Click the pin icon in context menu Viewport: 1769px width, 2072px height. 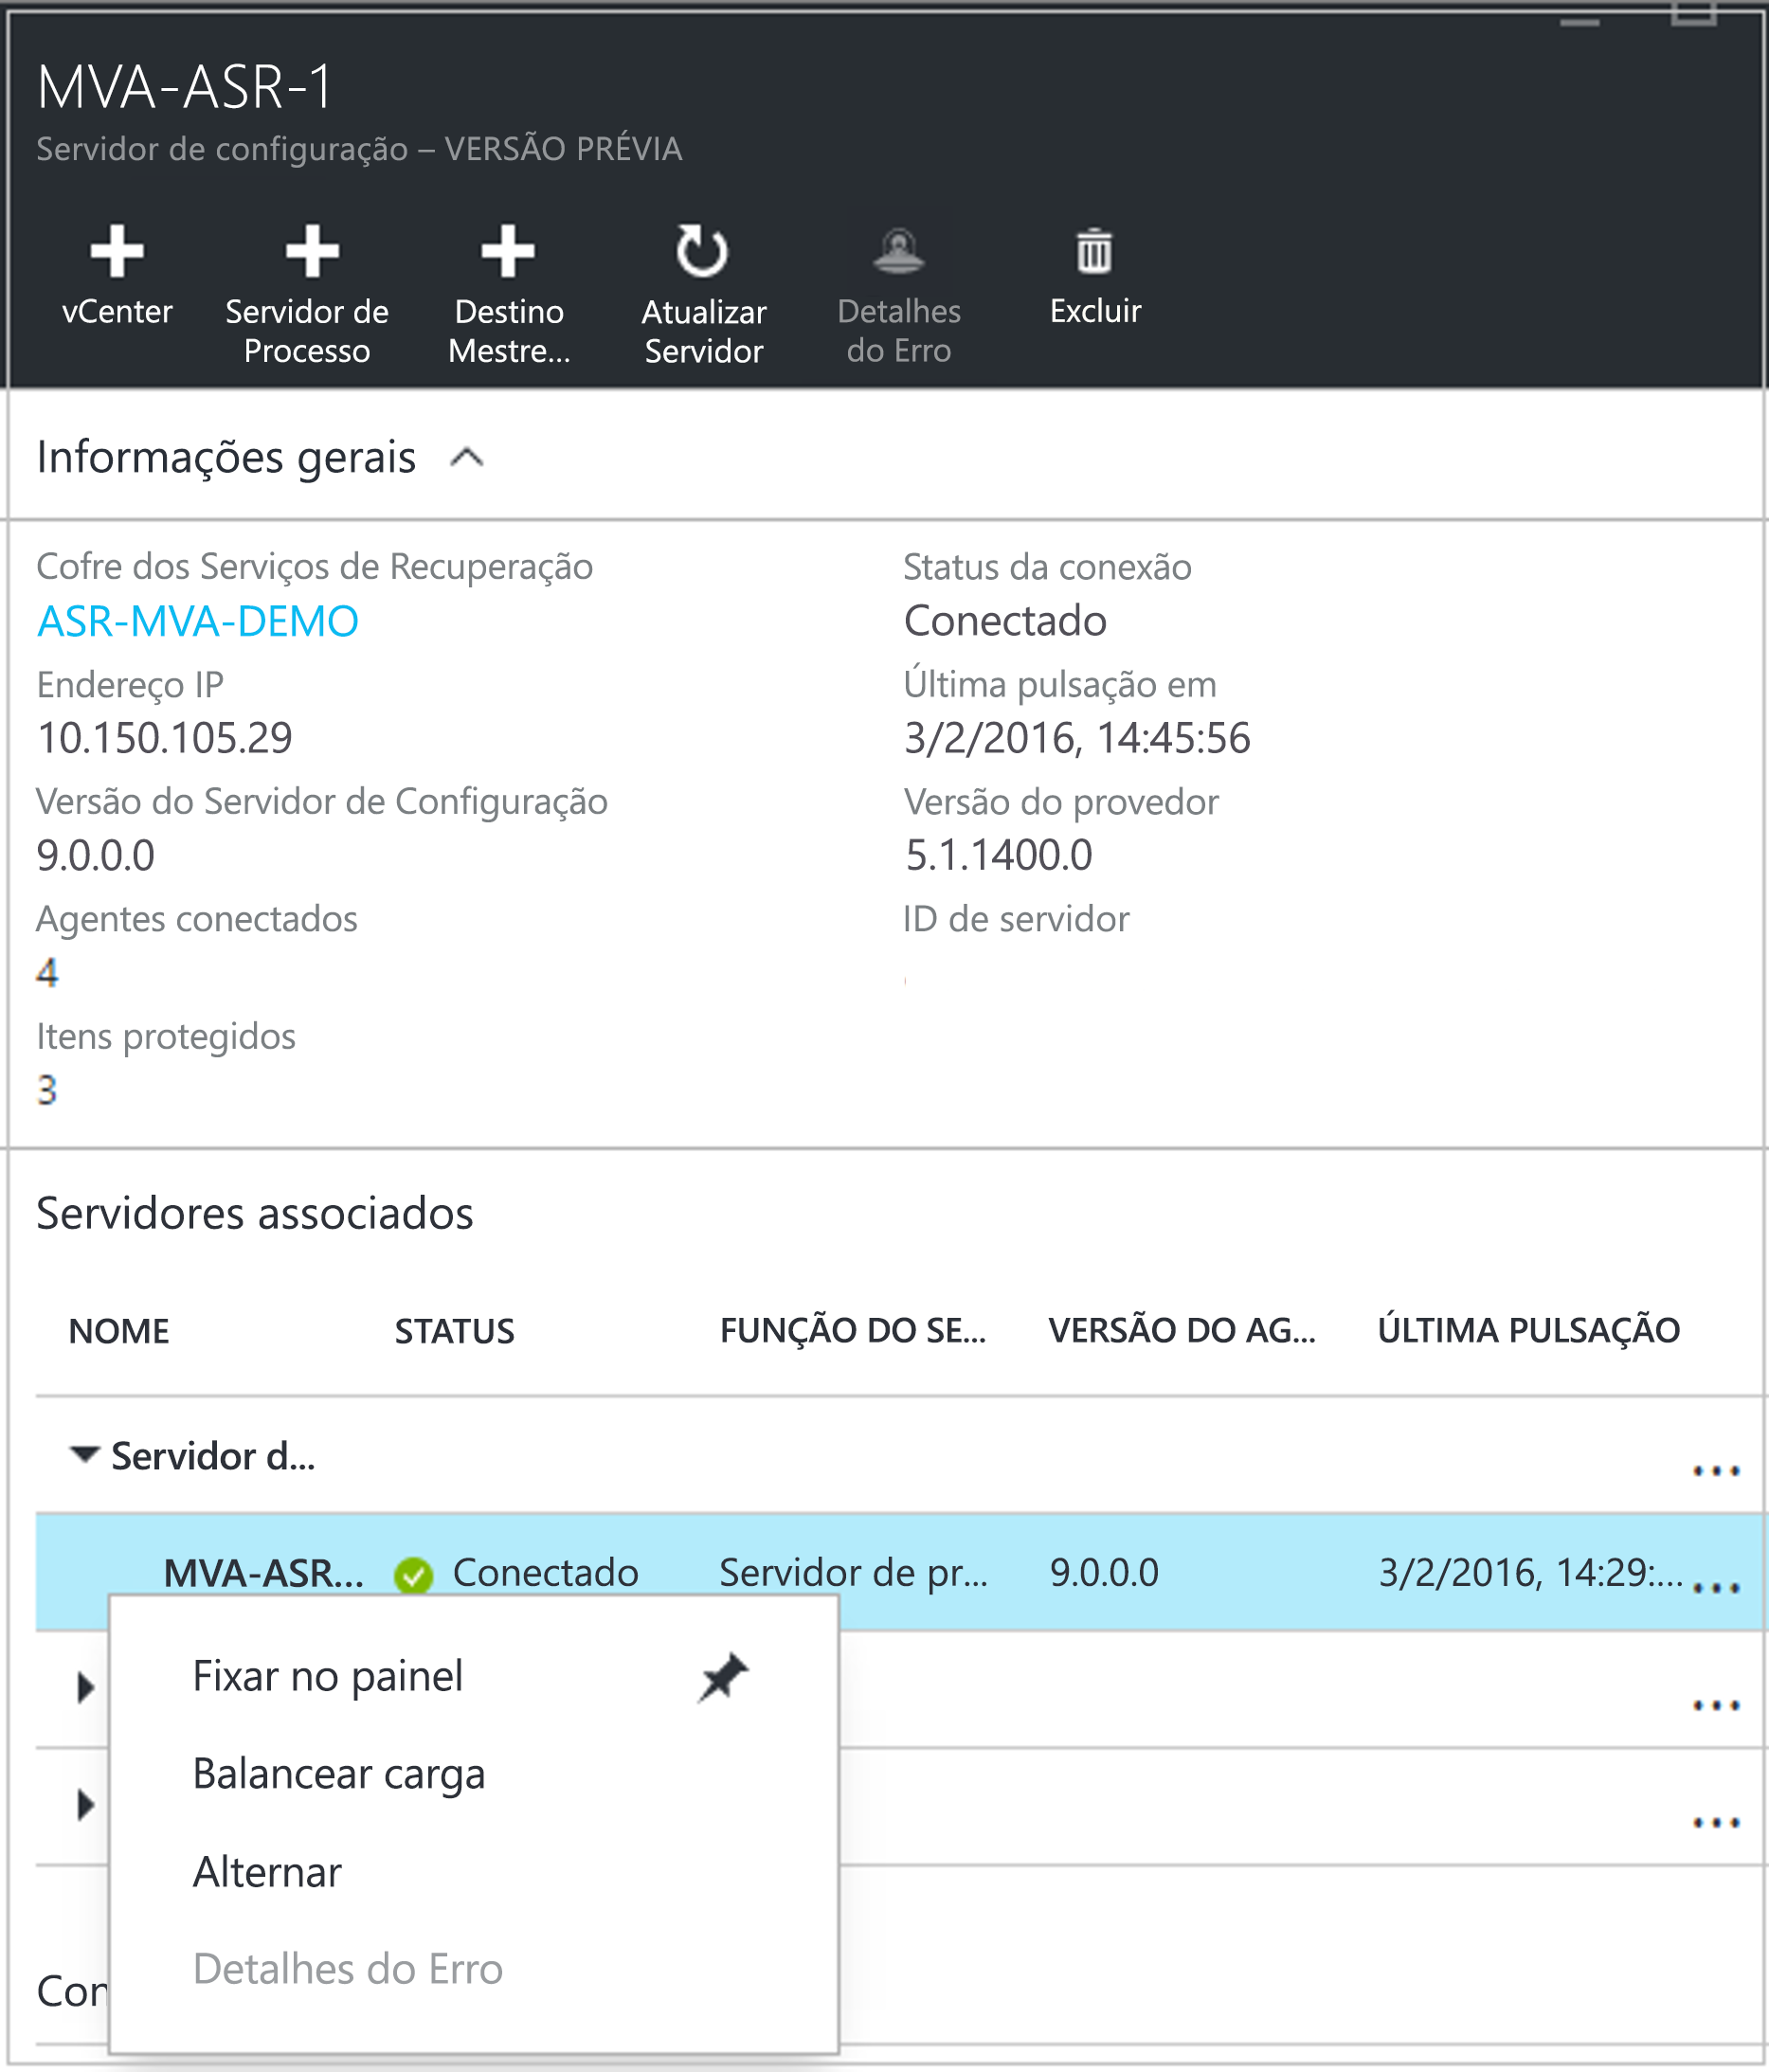[724, 1677]
